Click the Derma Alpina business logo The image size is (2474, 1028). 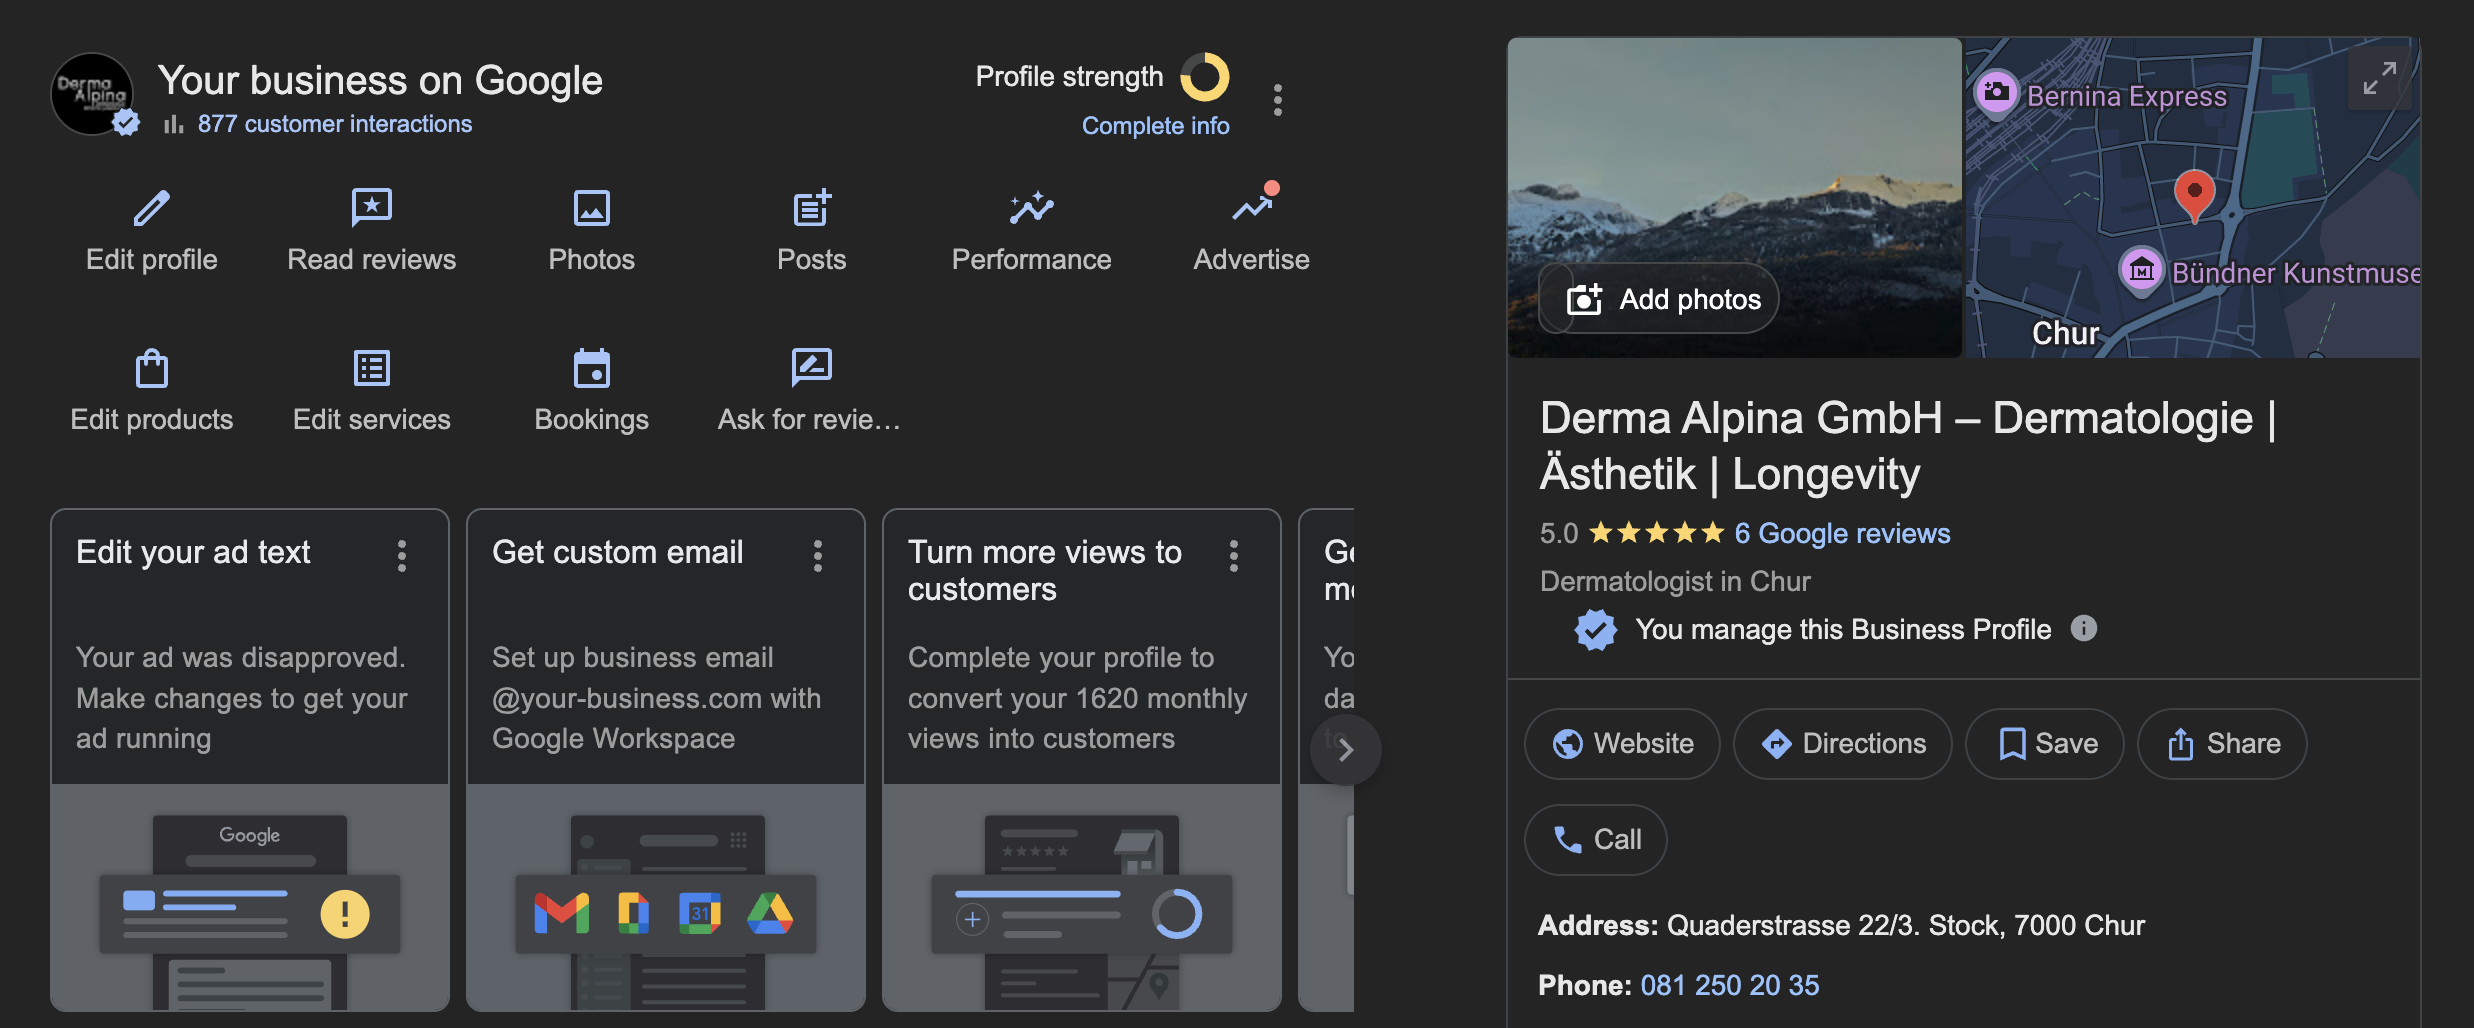tap(92, 94)
